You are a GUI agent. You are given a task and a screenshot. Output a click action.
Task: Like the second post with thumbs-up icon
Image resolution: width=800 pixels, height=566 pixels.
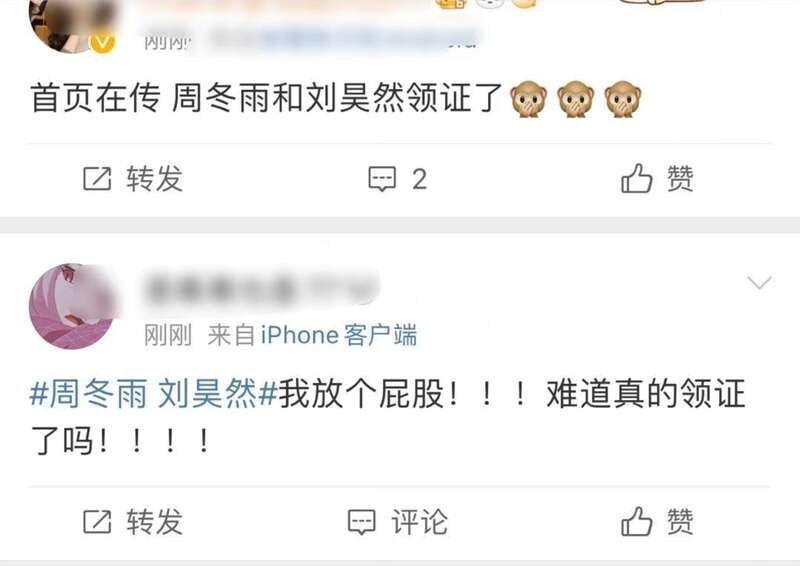coord(636,521)
